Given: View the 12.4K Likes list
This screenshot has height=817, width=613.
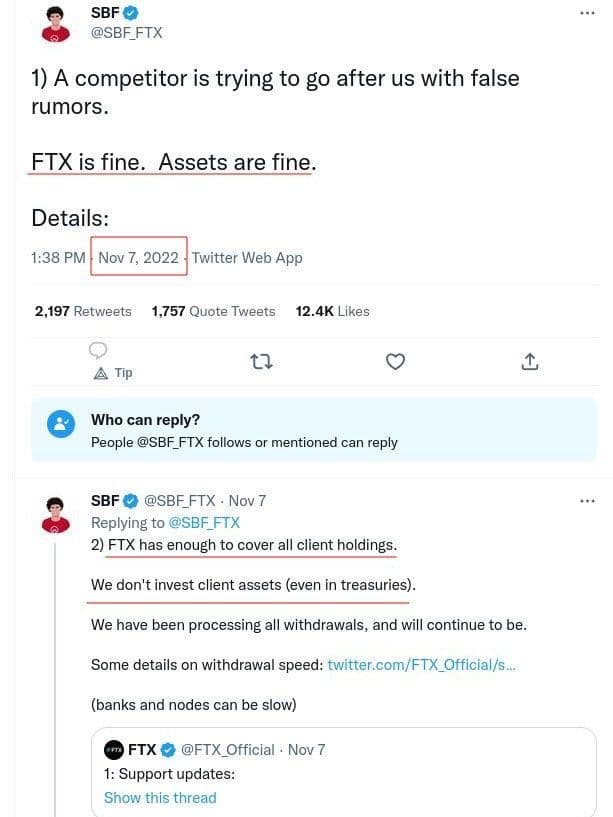Looking at the screenshot, I should tap(332, 311).
